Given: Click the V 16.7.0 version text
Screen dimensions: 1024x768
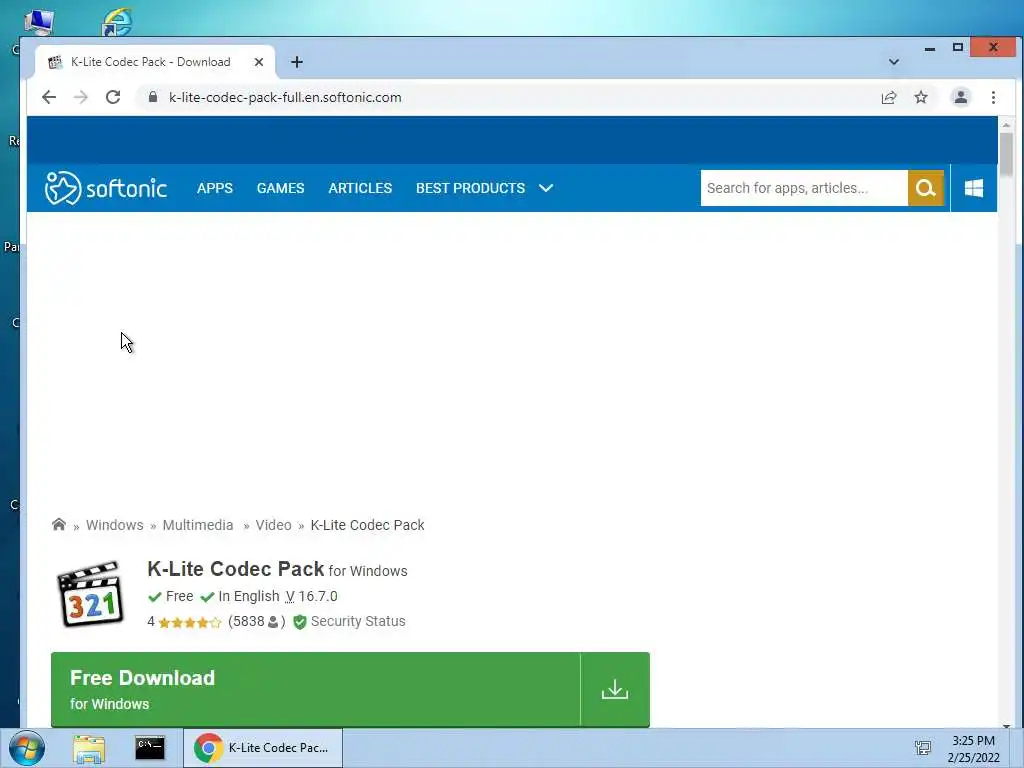Looking at the screenshot, I should [312, 596].
